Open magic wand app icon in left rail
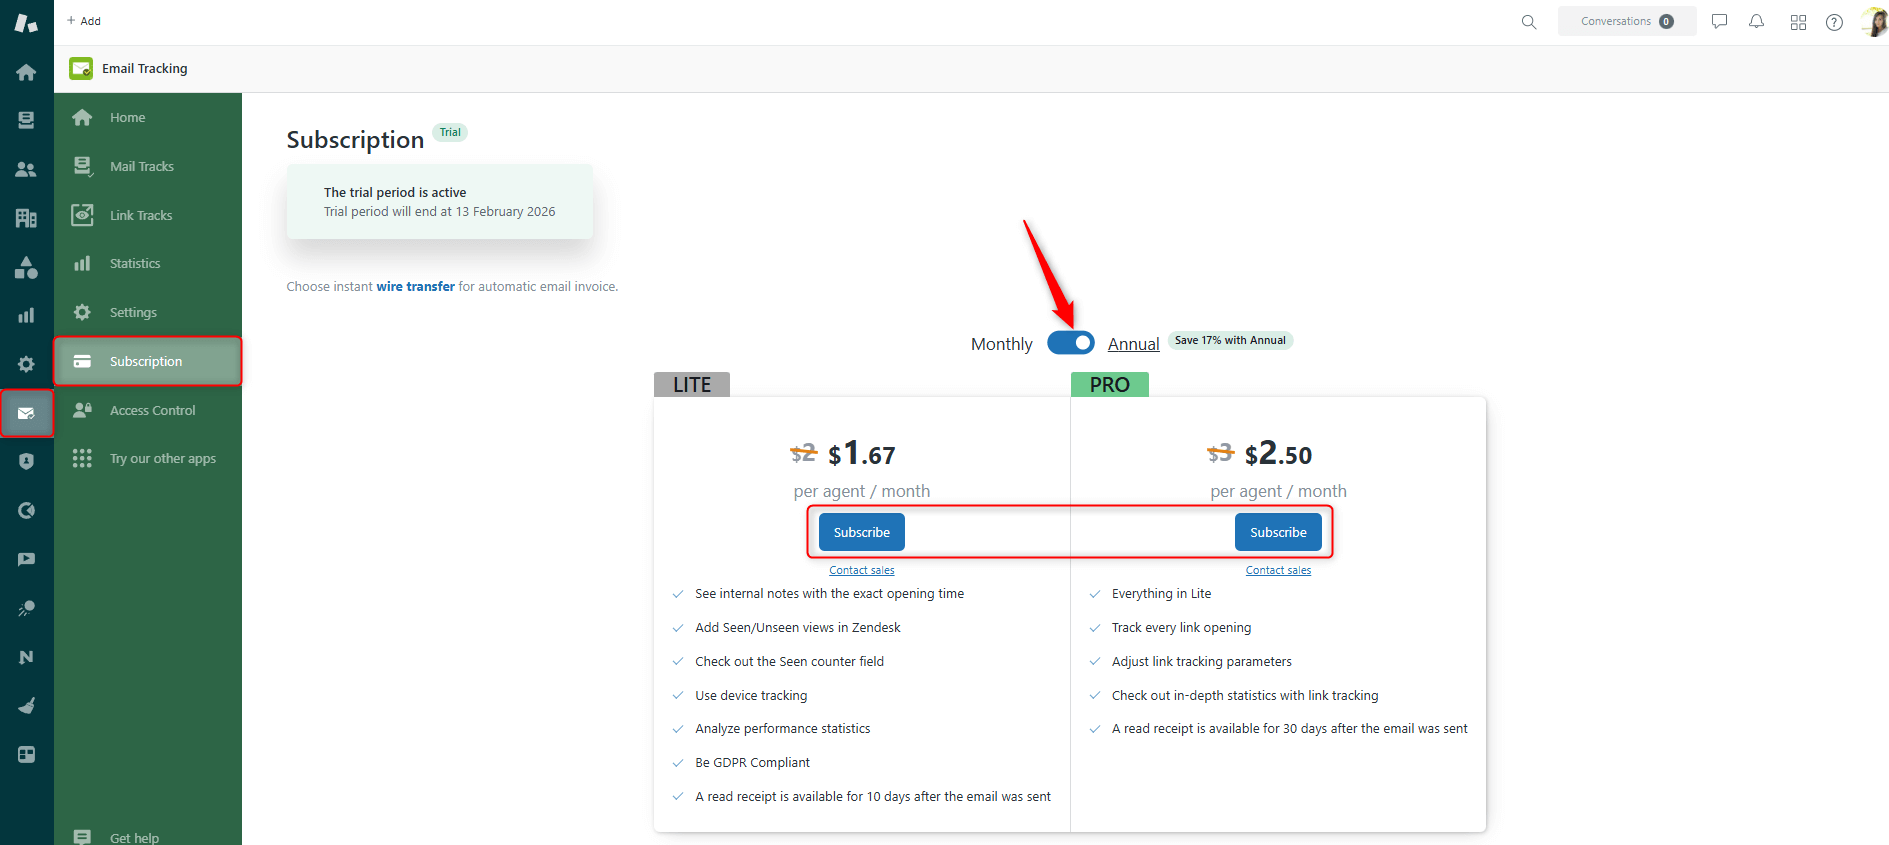The width and height of the screenshot is (1889, 845). (26, 608)
